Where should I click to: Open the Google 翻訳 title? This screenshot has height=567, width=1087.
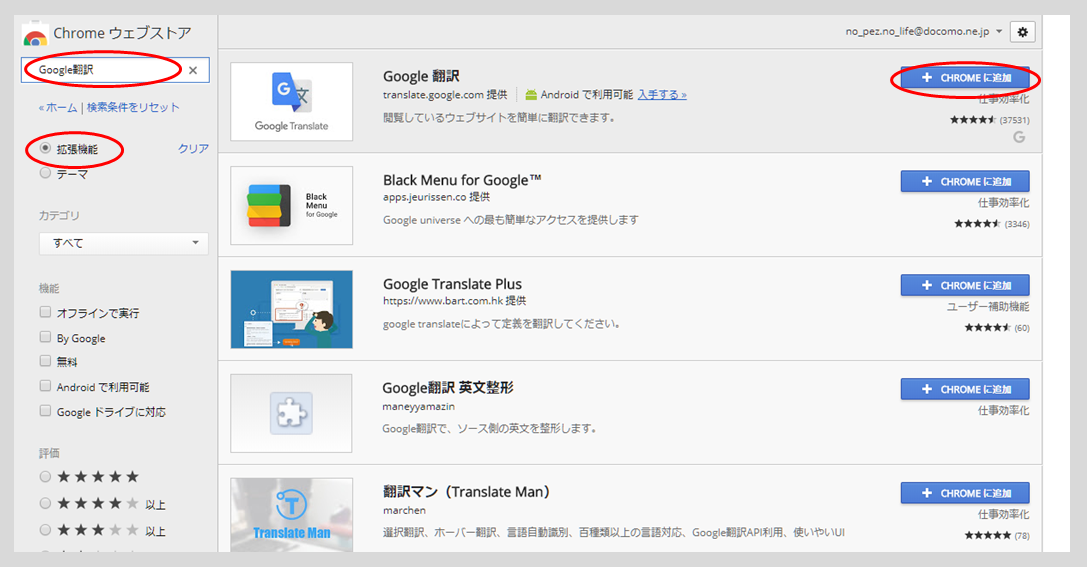[421, 76]
